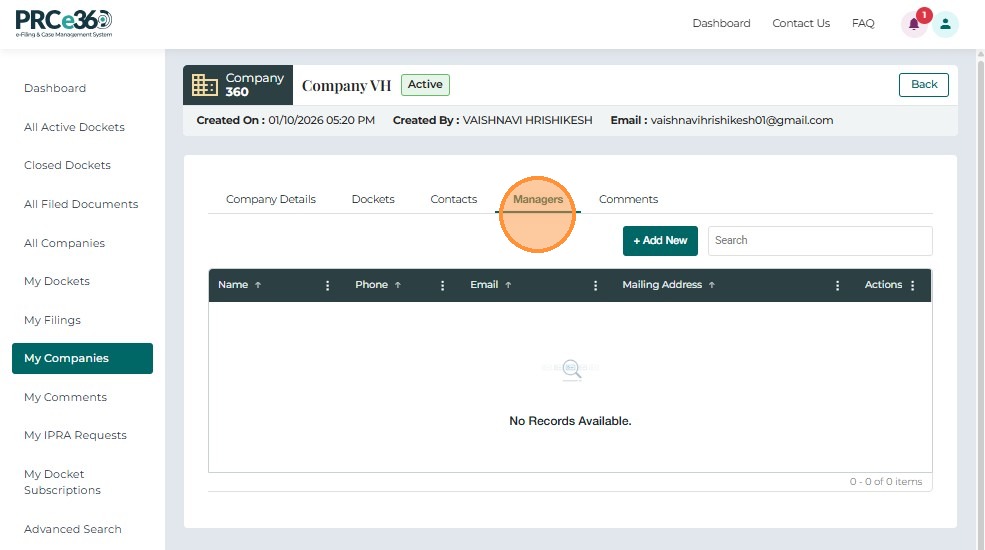Open My Docket Subscriptions

[62, 482]
